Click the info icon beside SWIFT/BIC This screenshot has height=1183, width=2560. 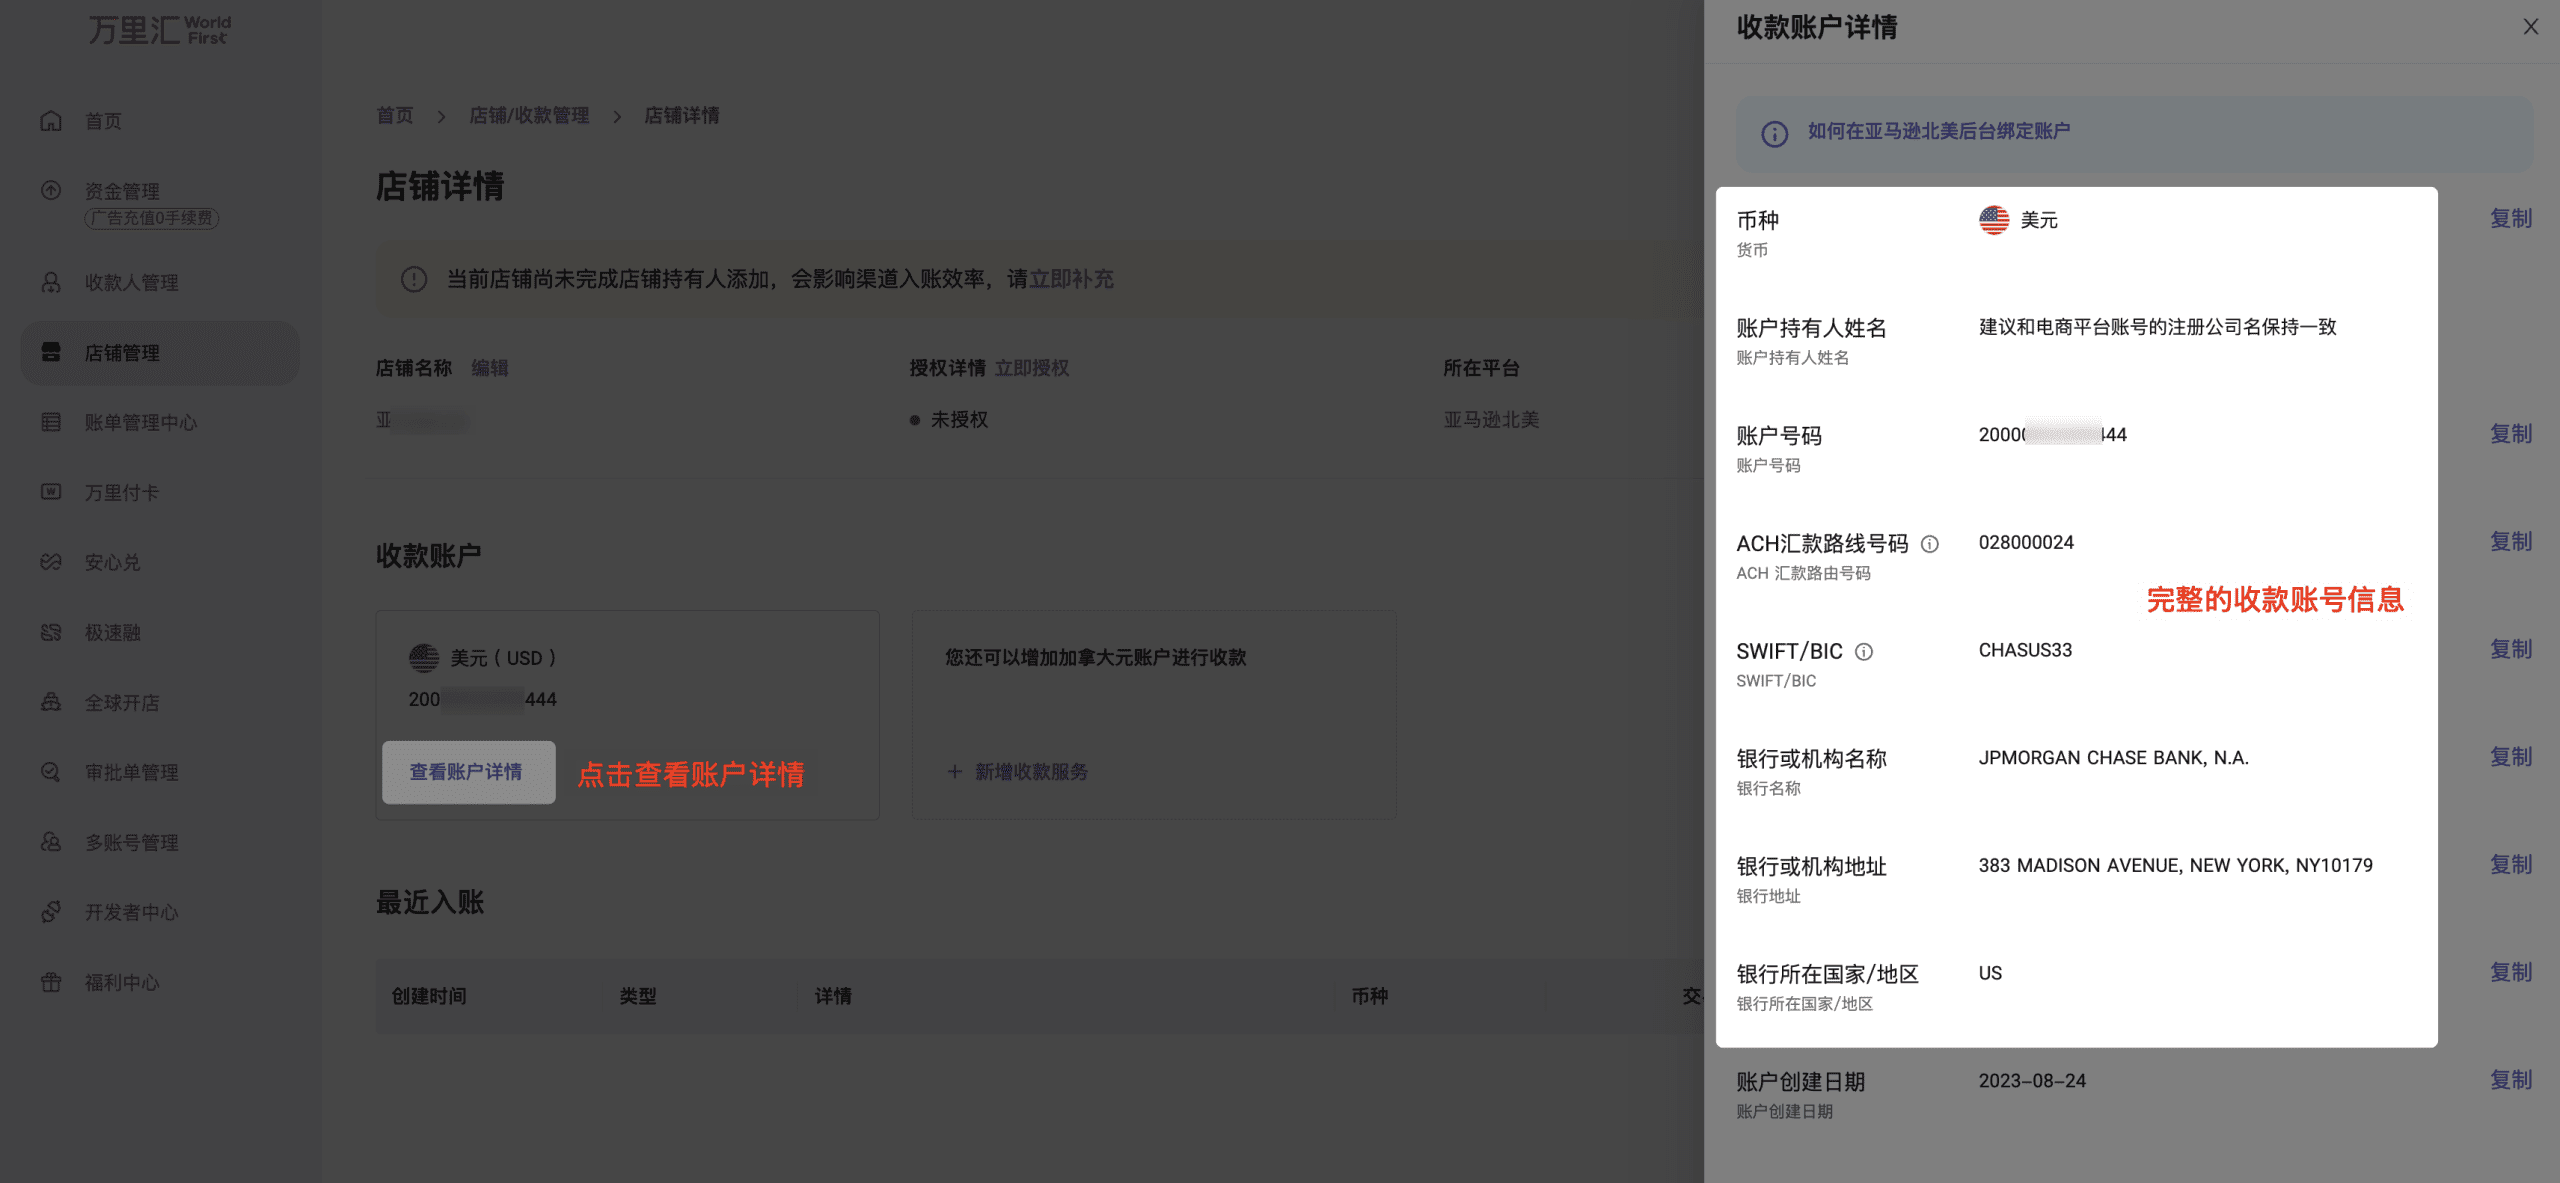1864,652
